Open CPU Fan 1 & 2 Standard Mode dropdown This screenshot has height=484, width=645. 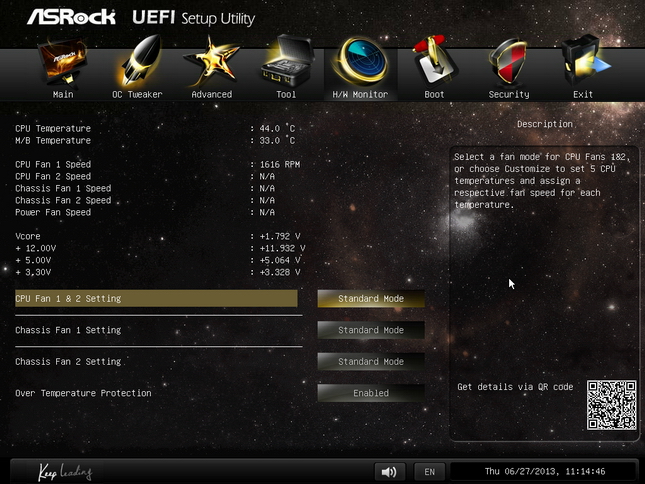pos(371,299)
